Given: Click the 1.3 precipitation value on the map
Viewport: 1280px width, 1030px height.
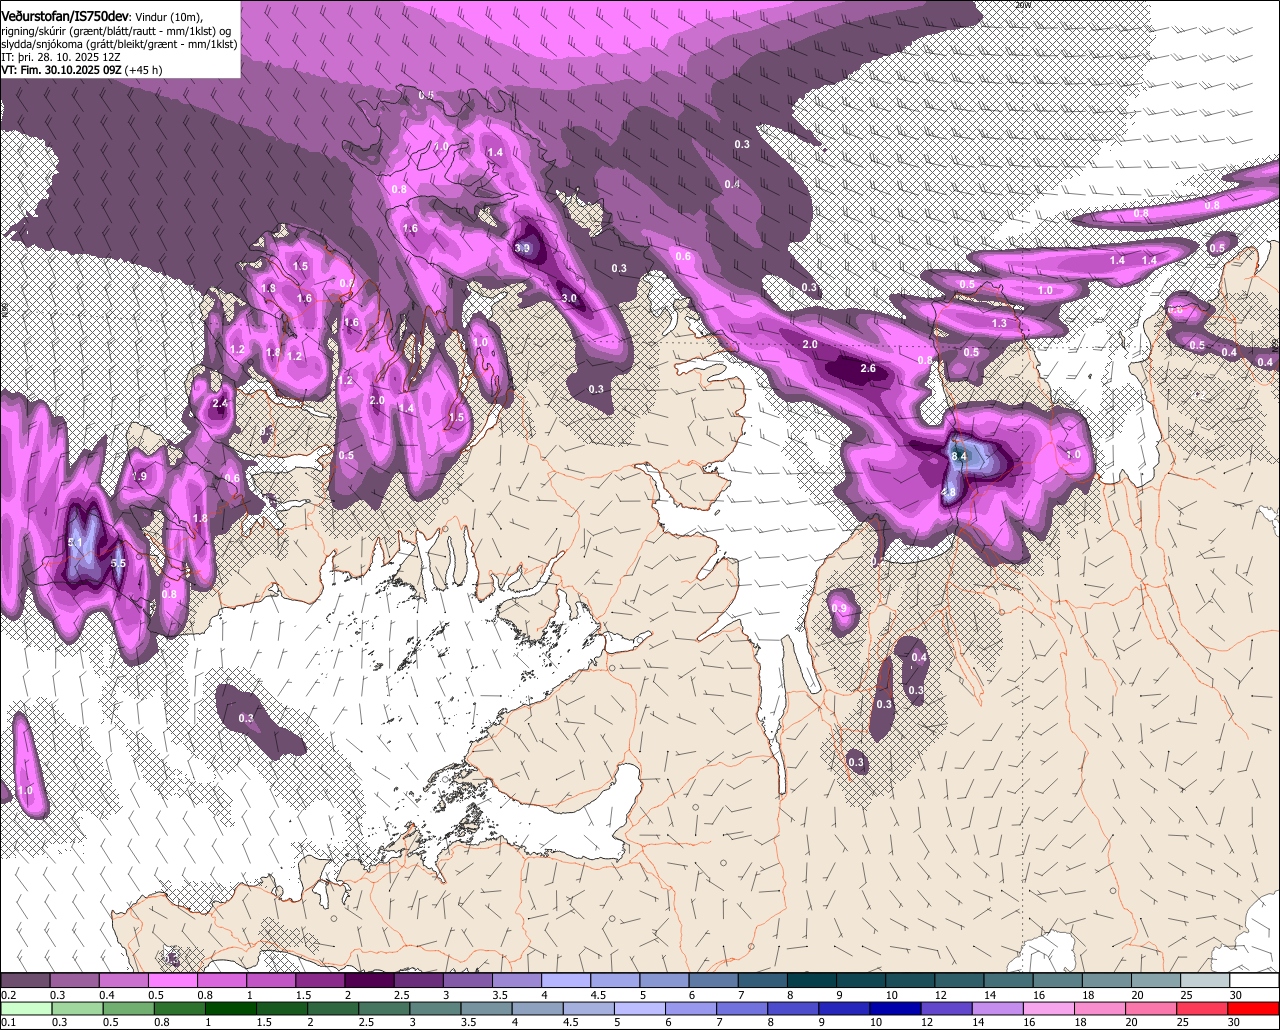Looking at the screenshot, I should pos(999,323).
